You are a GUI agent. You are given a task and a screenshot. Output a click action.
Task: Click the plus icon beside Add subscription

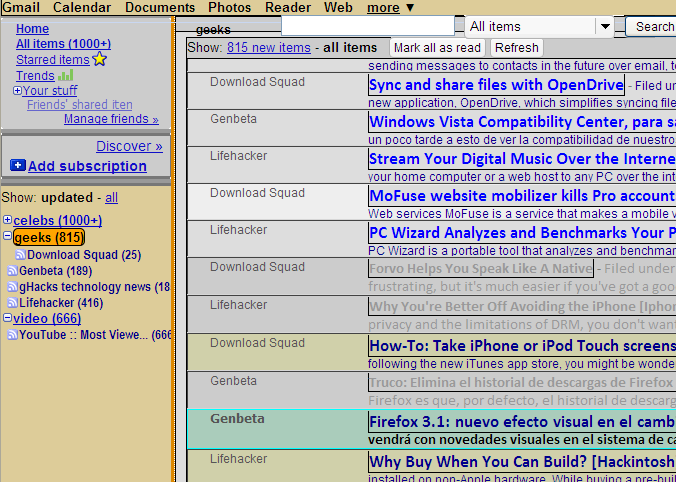tap(18, 165)
